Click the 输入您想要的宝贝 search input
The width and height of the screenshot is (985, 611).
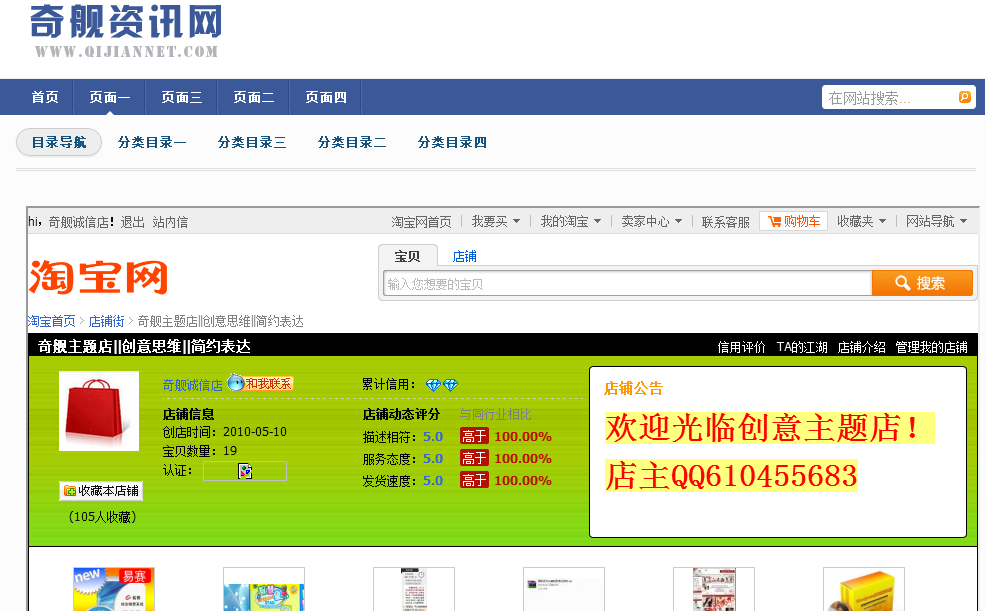(x=627, y=284)
